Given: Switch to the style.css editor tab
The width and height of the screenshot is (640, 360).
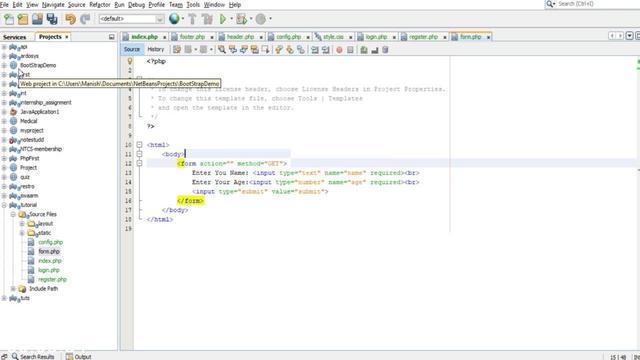Looking at the screenshot, I should coord(333,37).
